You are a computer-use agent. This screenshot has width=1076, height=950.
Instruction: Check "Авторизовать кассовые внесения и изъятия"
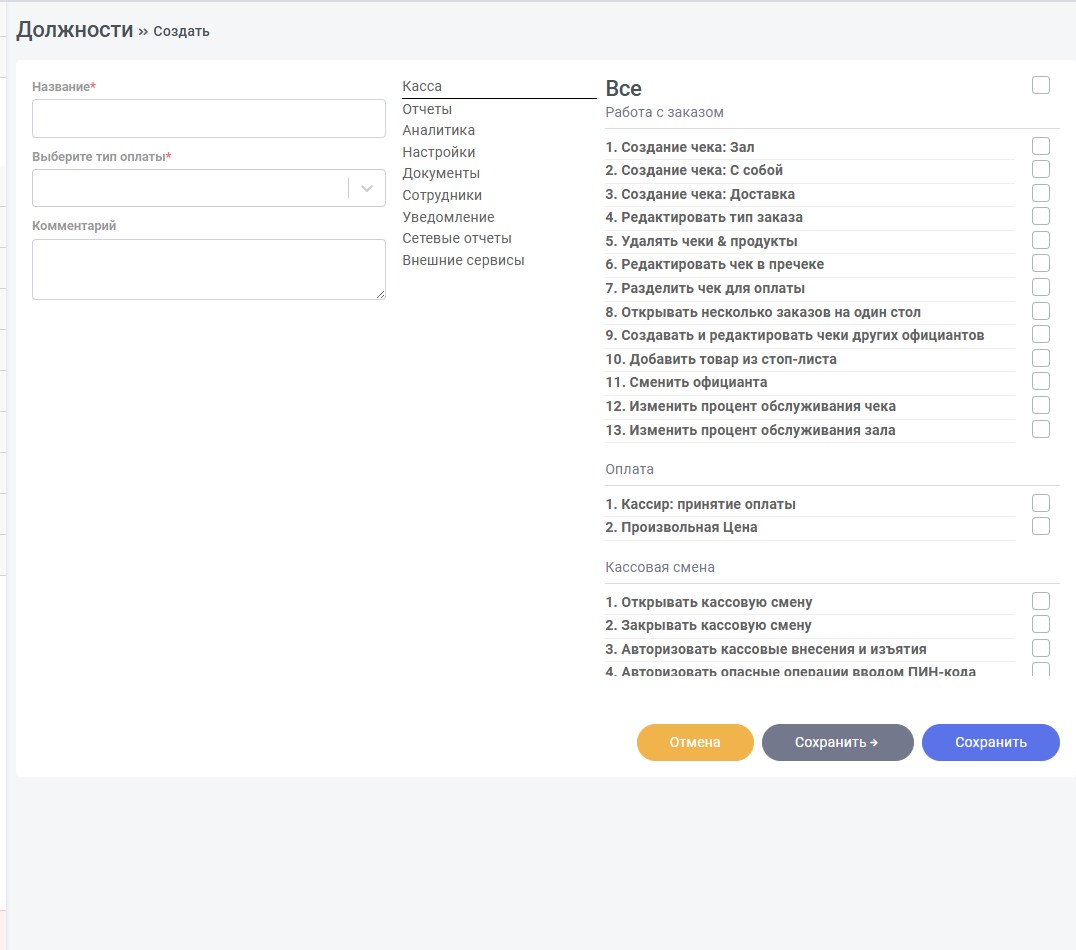pyautogui.click(x=1040, y=649)
